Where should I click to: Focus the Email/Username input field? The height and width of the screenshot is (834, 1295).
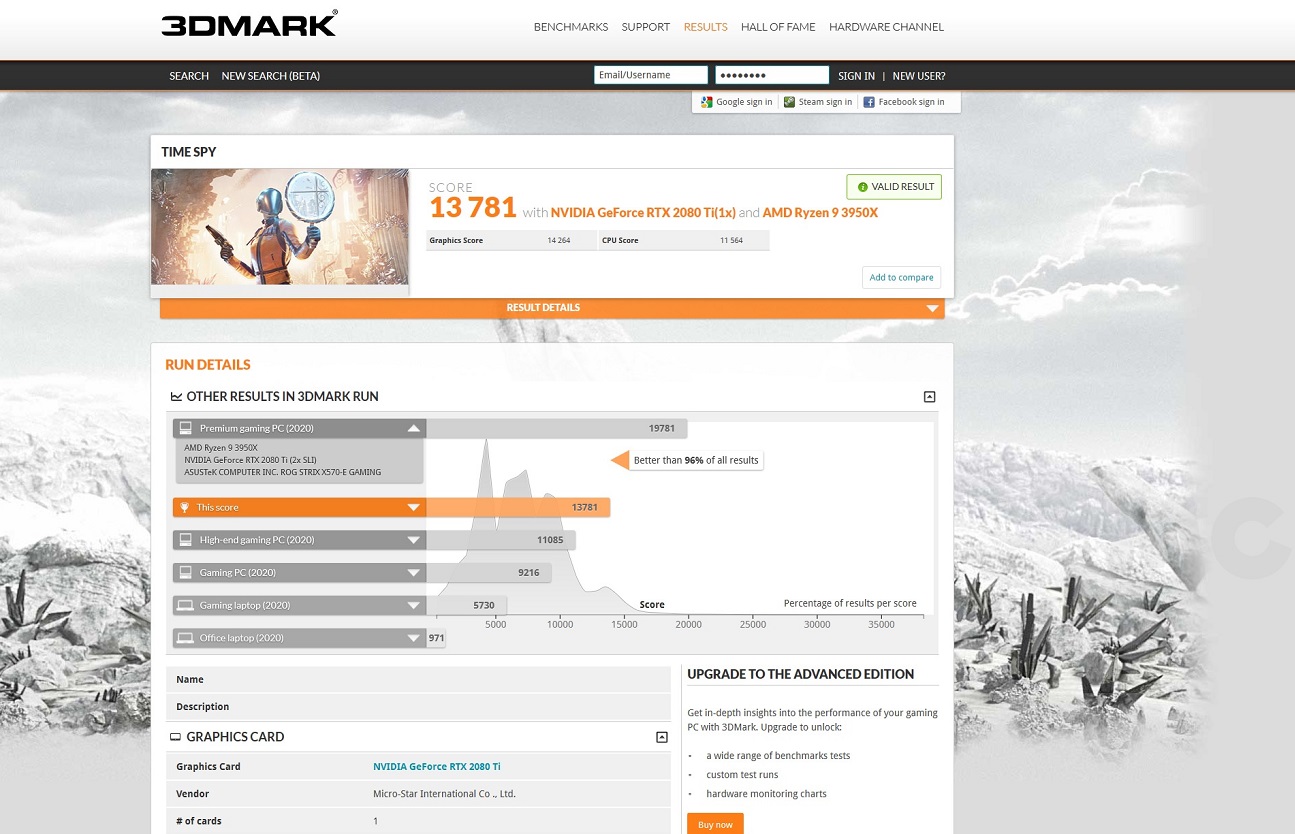click(x=650, y=75)
